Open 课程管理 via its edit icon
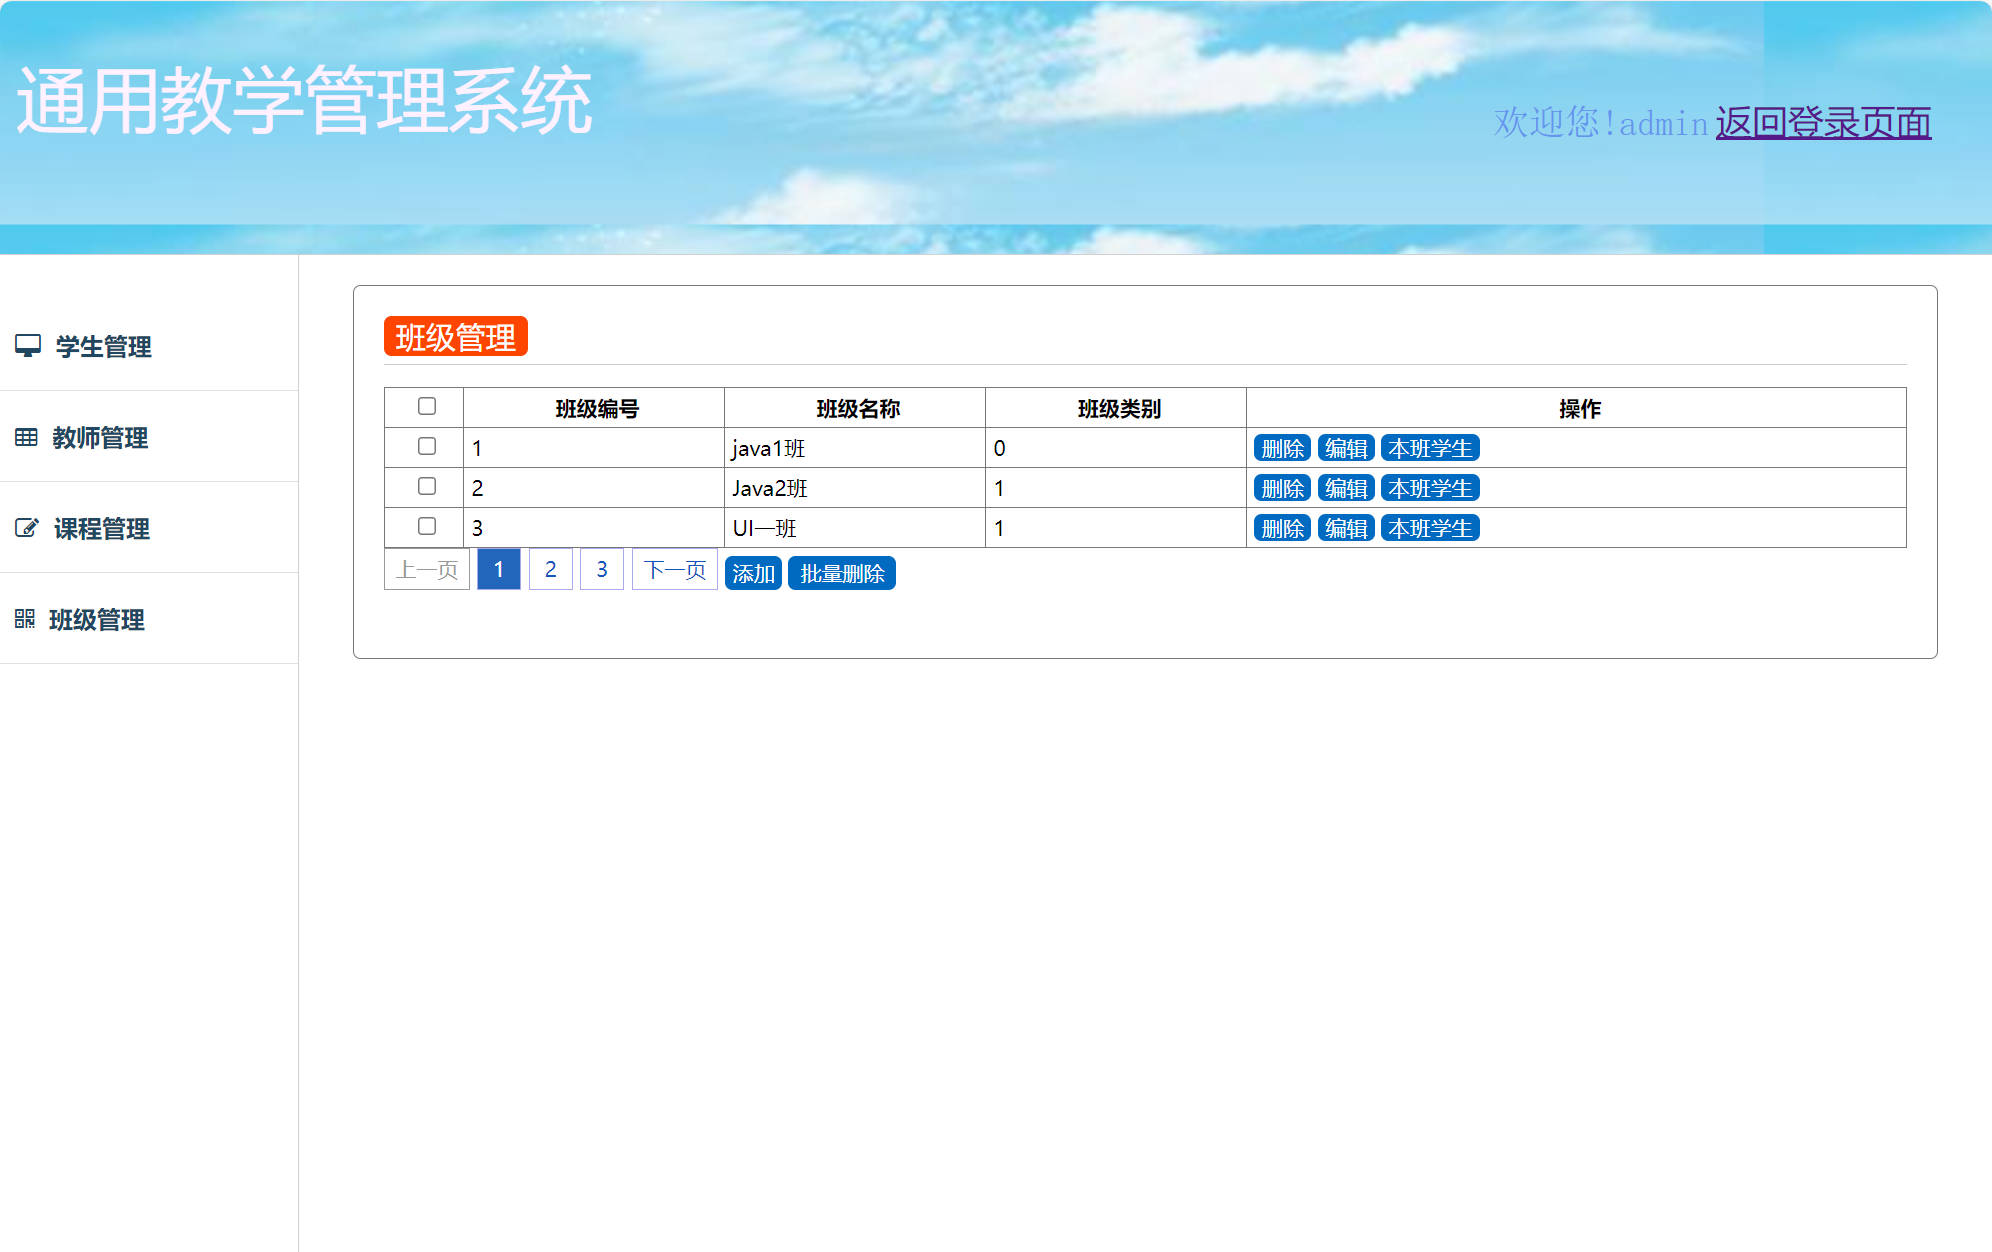The image size is (1992, 1252). [27, 528]
